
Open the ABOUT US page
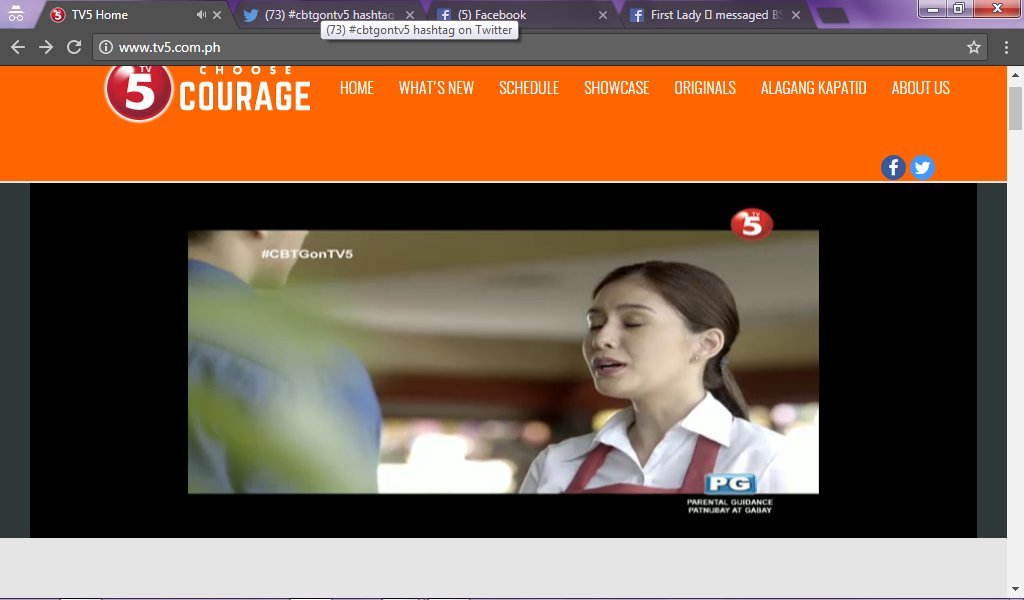(x=920, y=87)
